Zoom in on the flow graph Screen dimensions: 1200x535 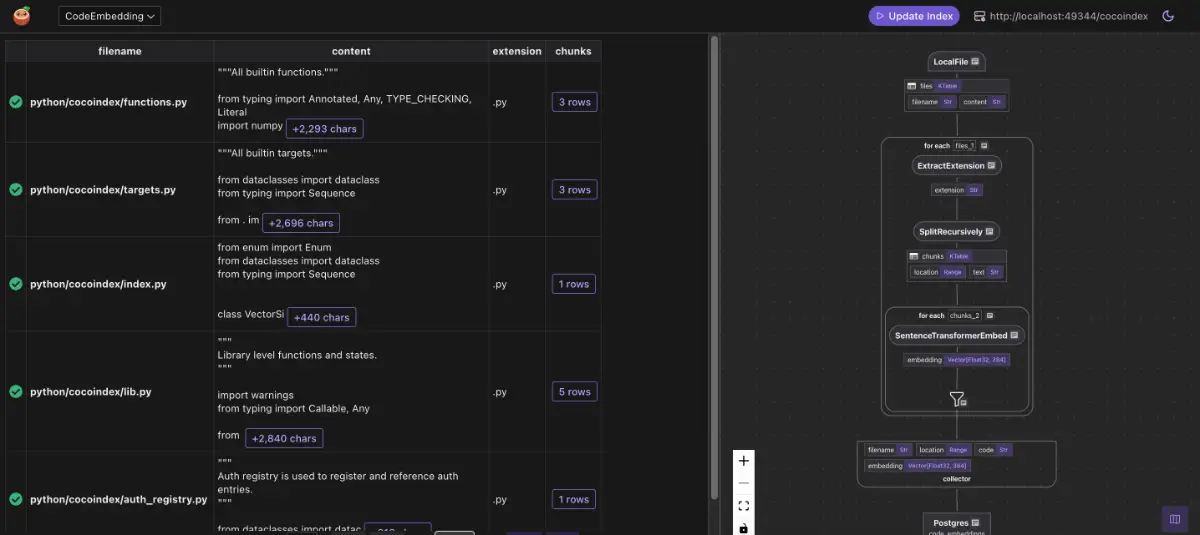click(x=743, y=461)
